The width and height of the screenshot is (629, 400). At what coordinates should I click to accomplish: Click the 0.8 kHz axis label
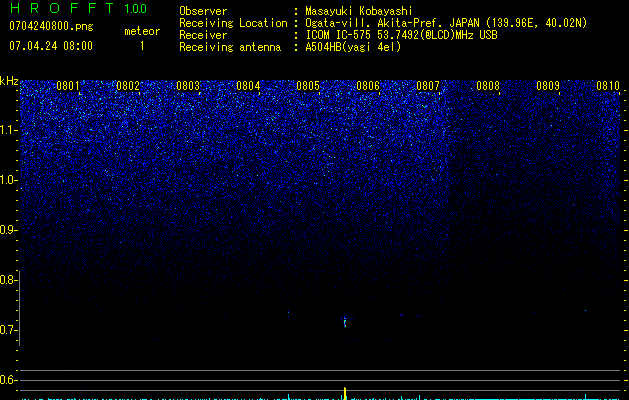[x=8, y=280]
